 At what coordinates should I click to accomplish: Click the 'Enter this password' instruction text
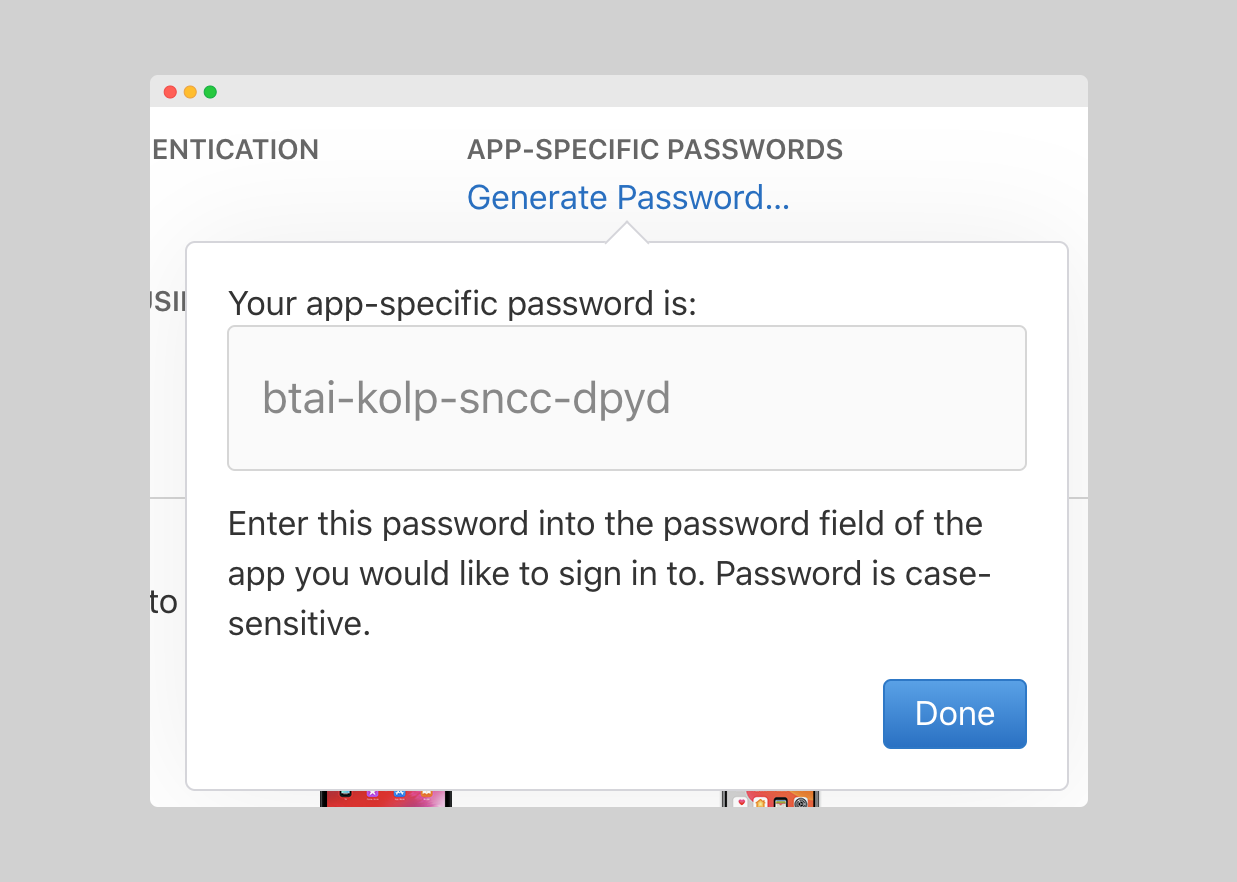point(605,573)
